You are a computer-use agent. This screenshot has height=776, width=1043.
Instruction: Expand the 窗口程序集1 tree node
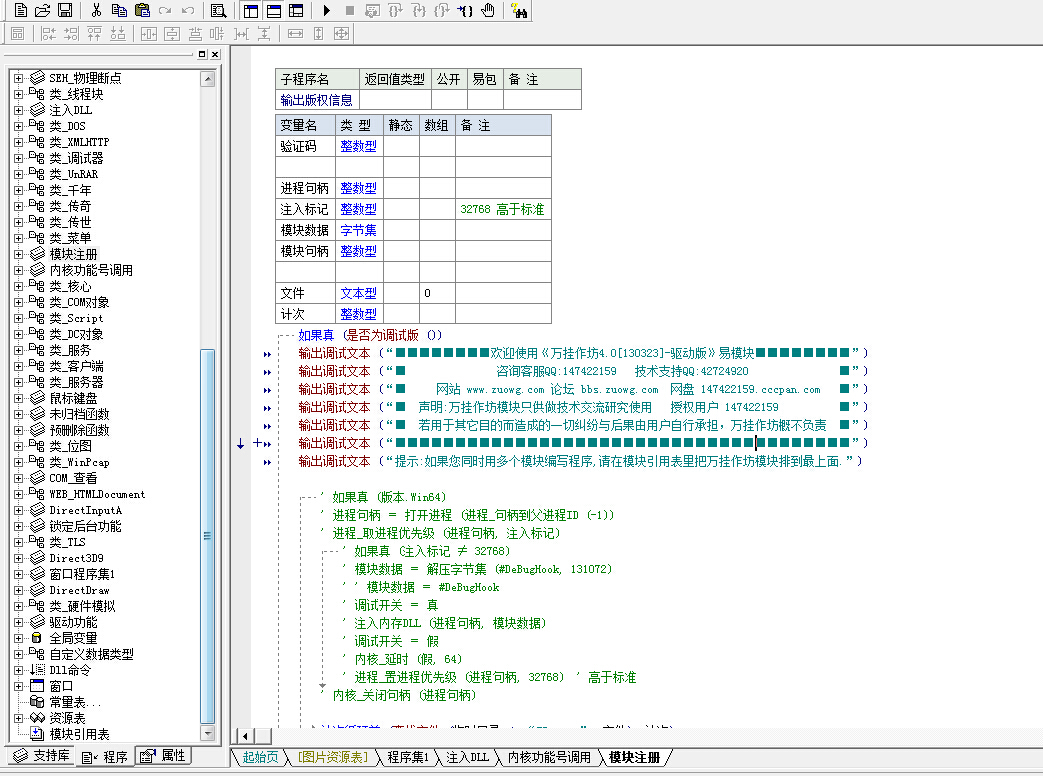[18, 574]
